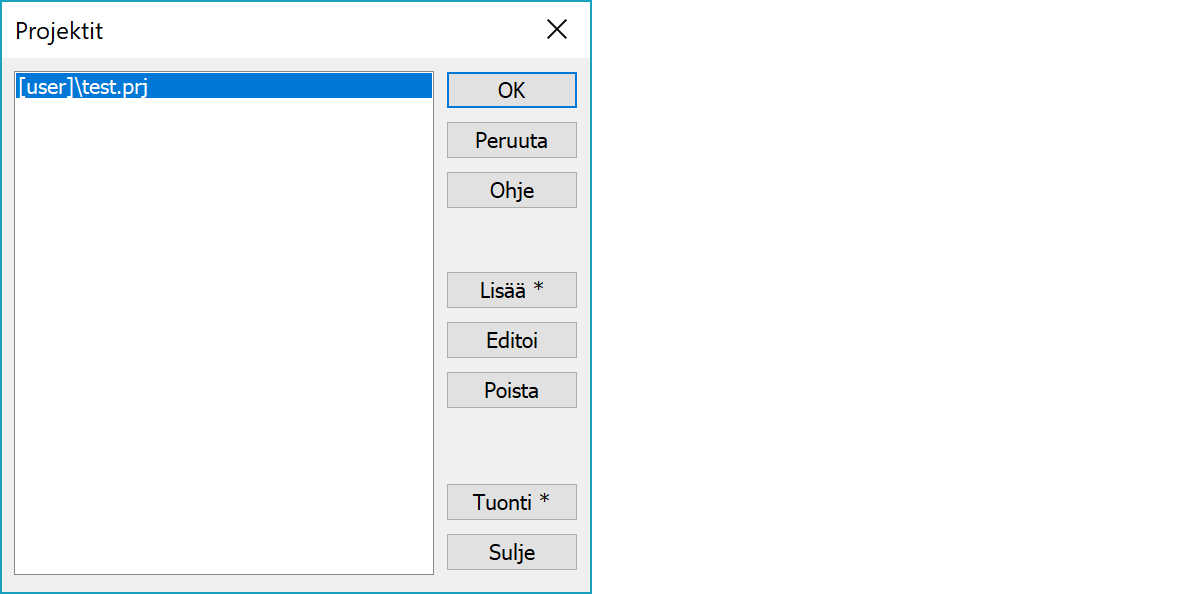Dismiss the window using Sulje
The width and height of the screenshot is (1200, 594).
(511, 552)
